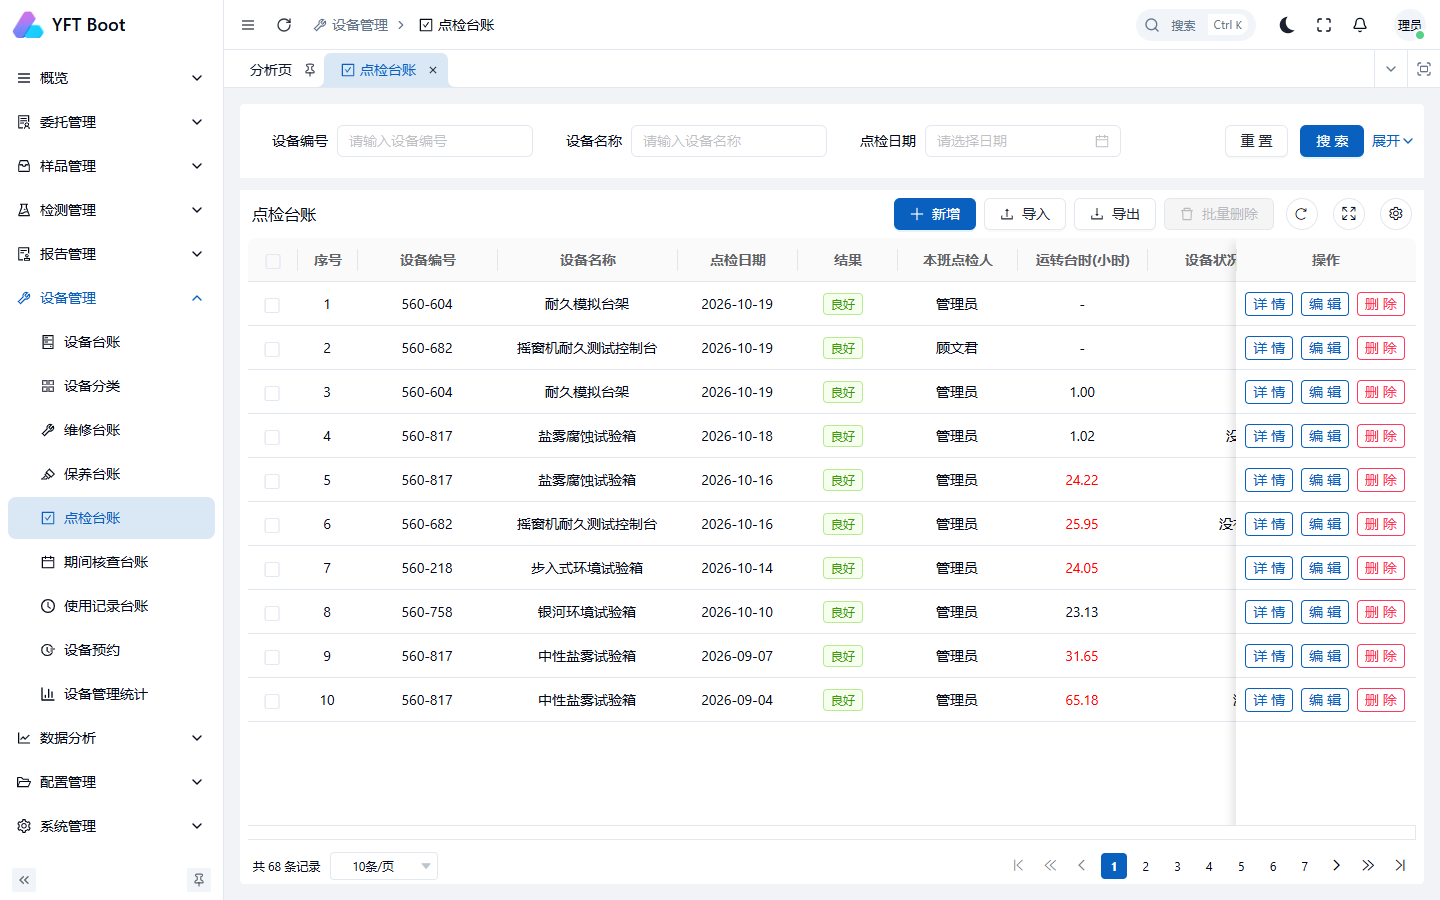Expand the 概览 sidebar menu
1440x900 pixels.
click(111, 78)
